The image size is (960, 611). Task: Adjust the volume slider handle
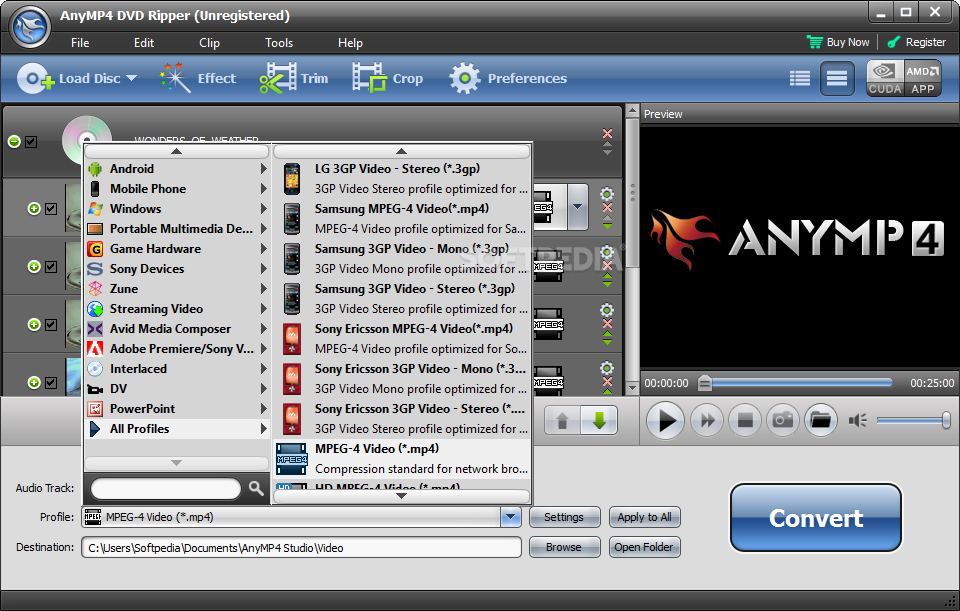click(946, 420)
